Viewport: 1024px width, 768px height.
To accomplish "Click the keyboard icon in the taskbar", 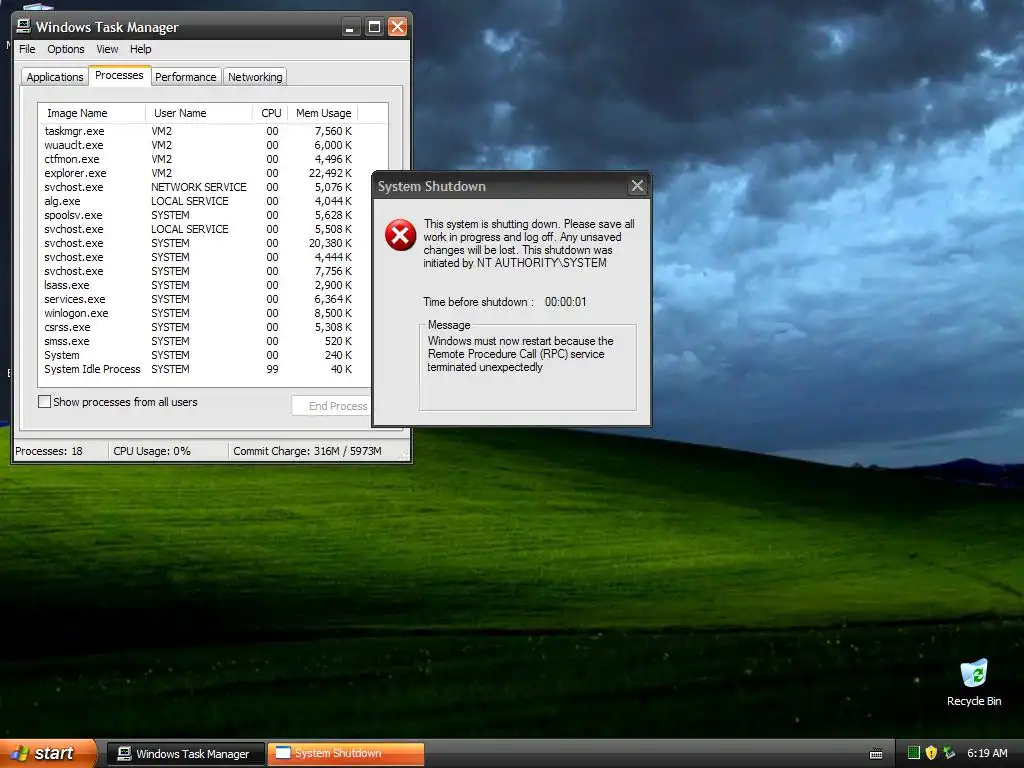I will (x=876, y=754).
